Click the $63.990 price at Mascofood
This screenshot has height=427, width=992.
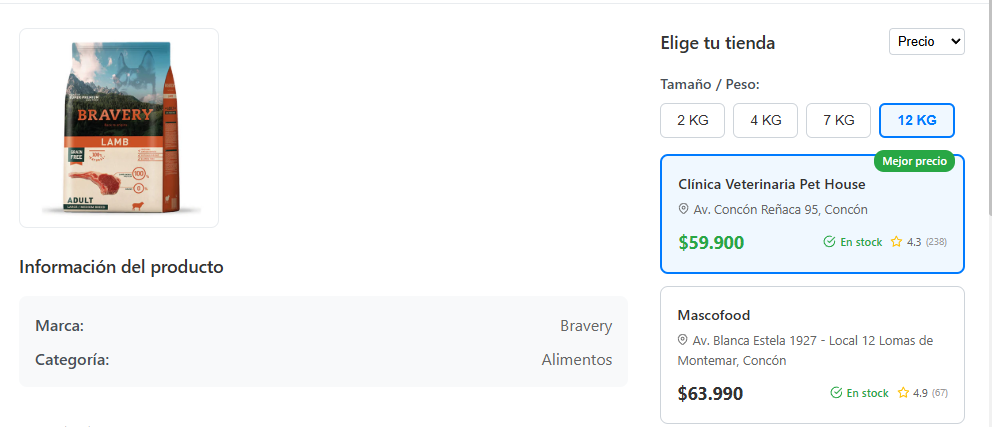click(710, 393)
